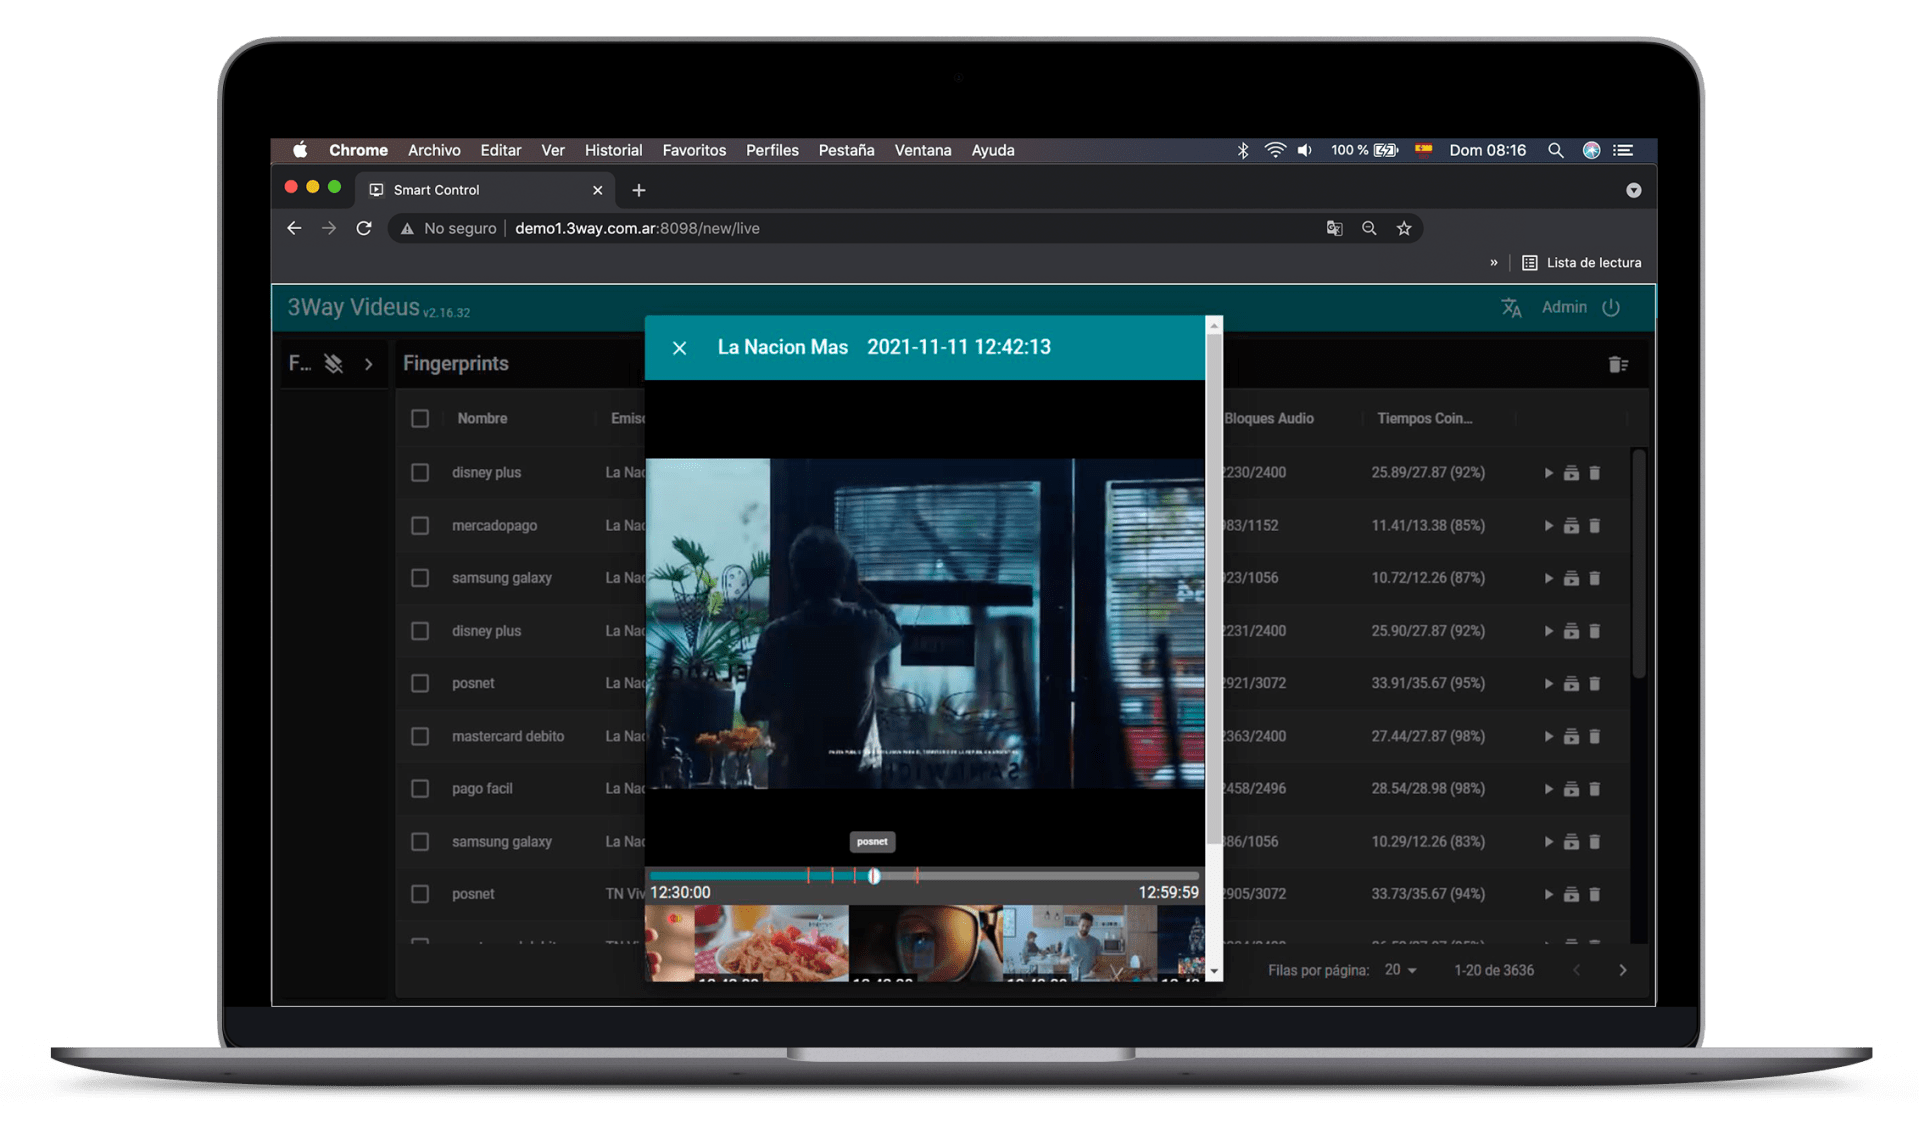Click the power logout icon beside Admin

pos(1611,308)
